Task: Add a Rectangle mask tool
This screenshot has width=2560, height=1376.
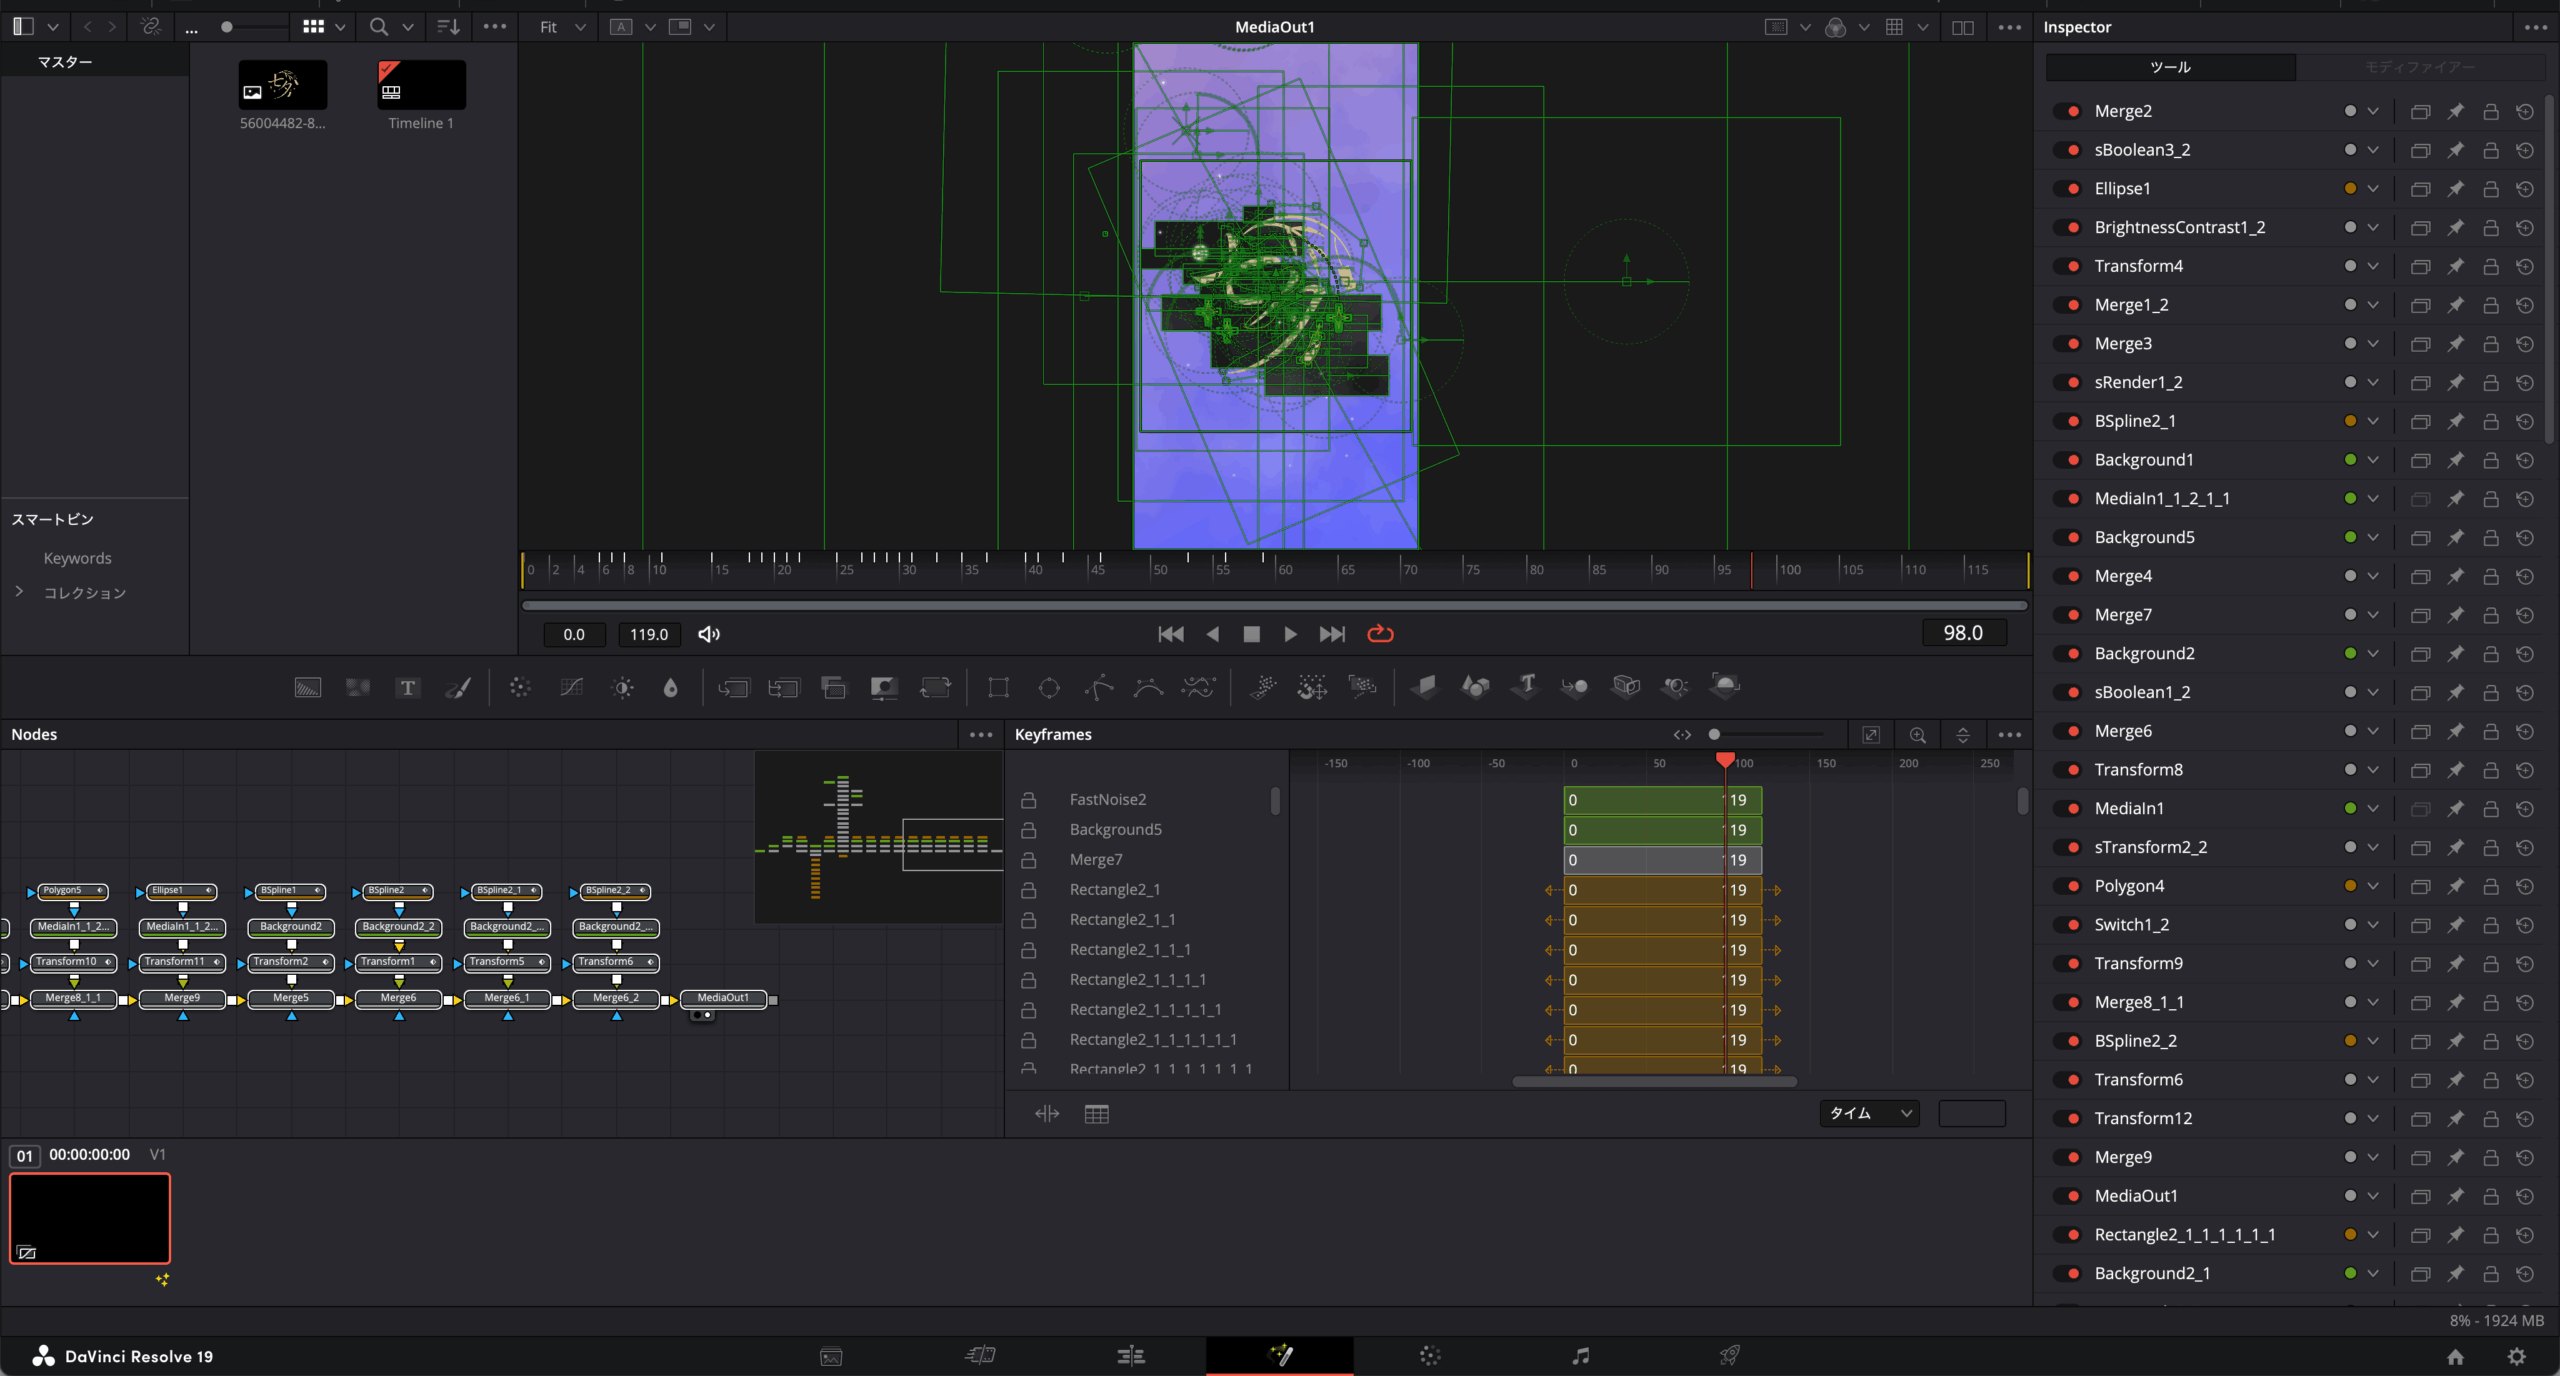Action: 998,687
